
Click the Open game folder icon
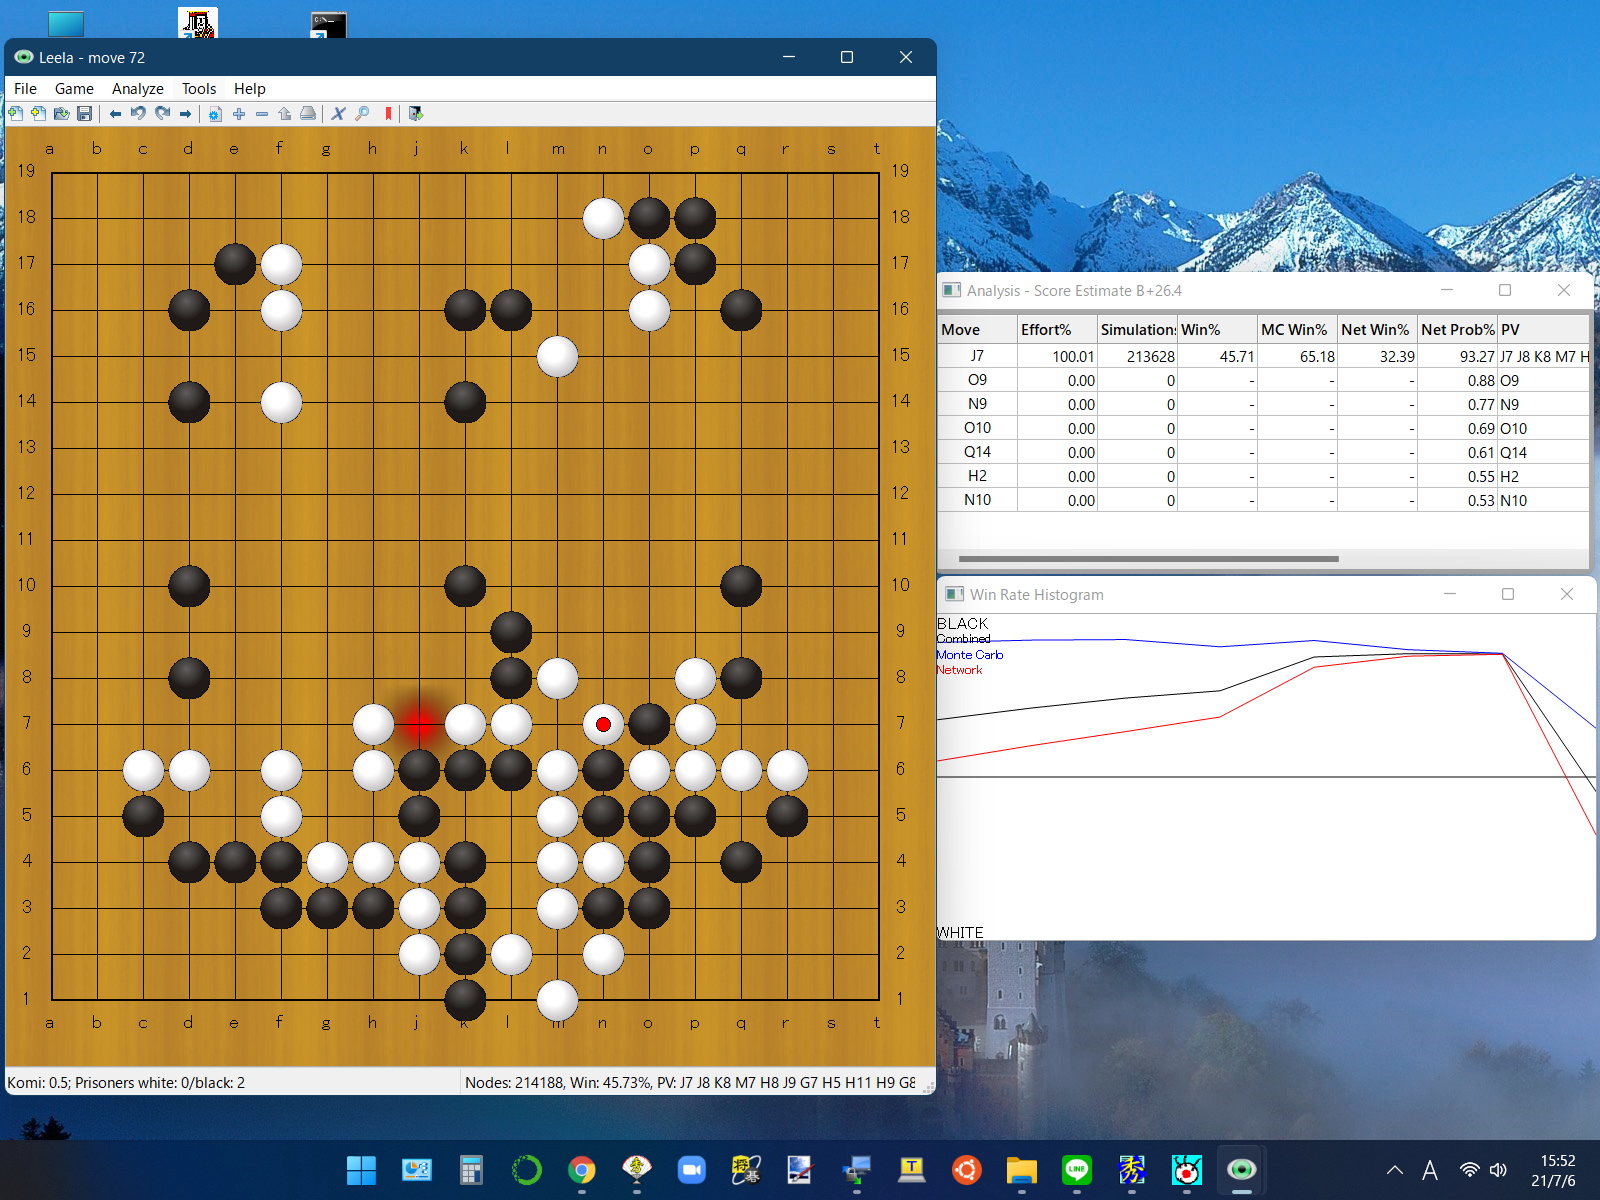click(x=62, y=114)
